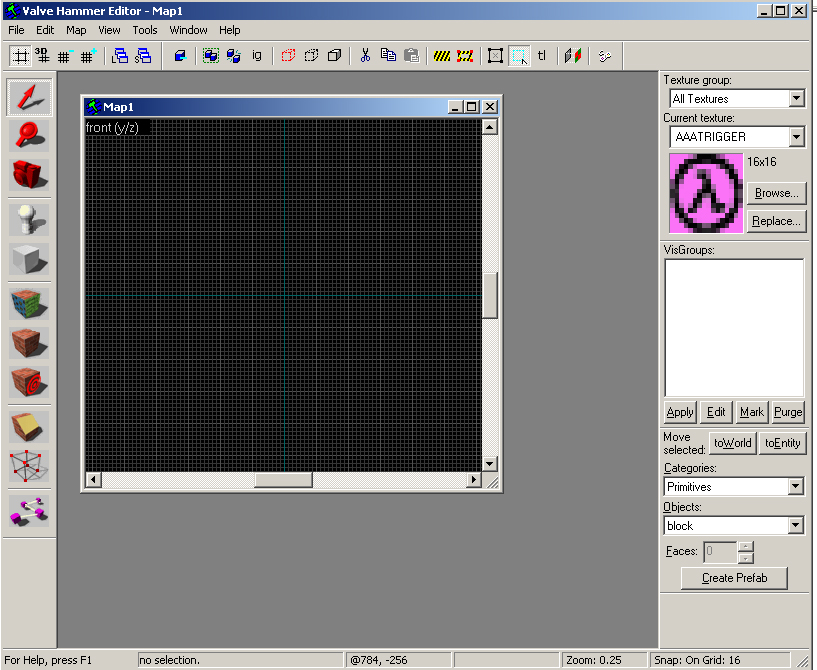The image size is (817, 670).
Task: Select the red arrow Selection tool
Action: [29, 97]
